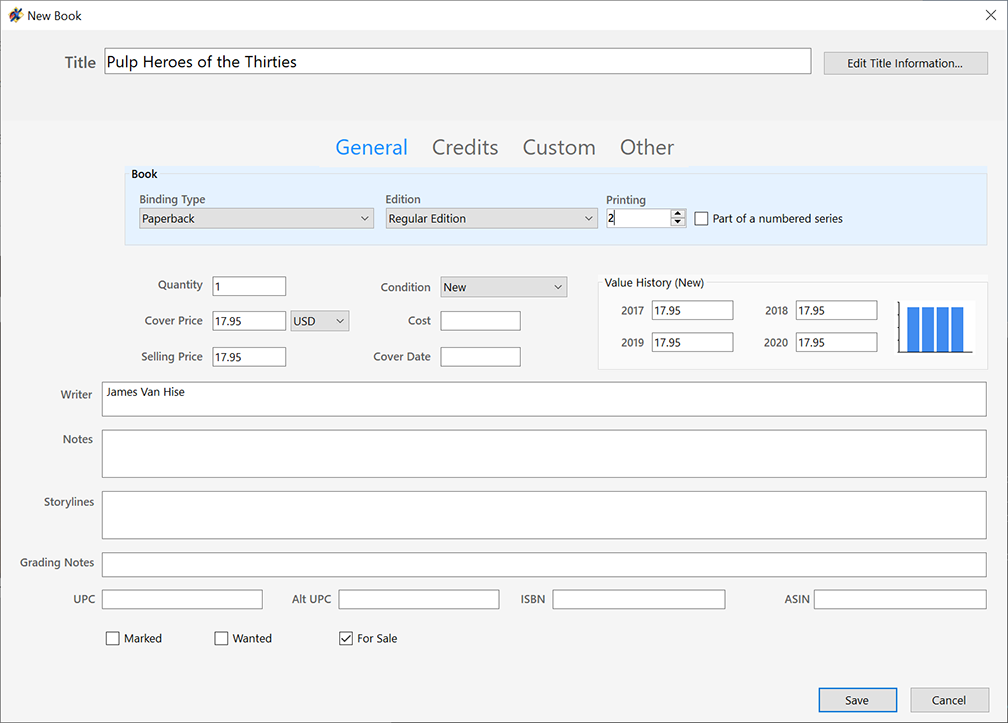Screen dimensions: 1008x723
Task: Click the Cover Date field
Action: coord(480,357)
